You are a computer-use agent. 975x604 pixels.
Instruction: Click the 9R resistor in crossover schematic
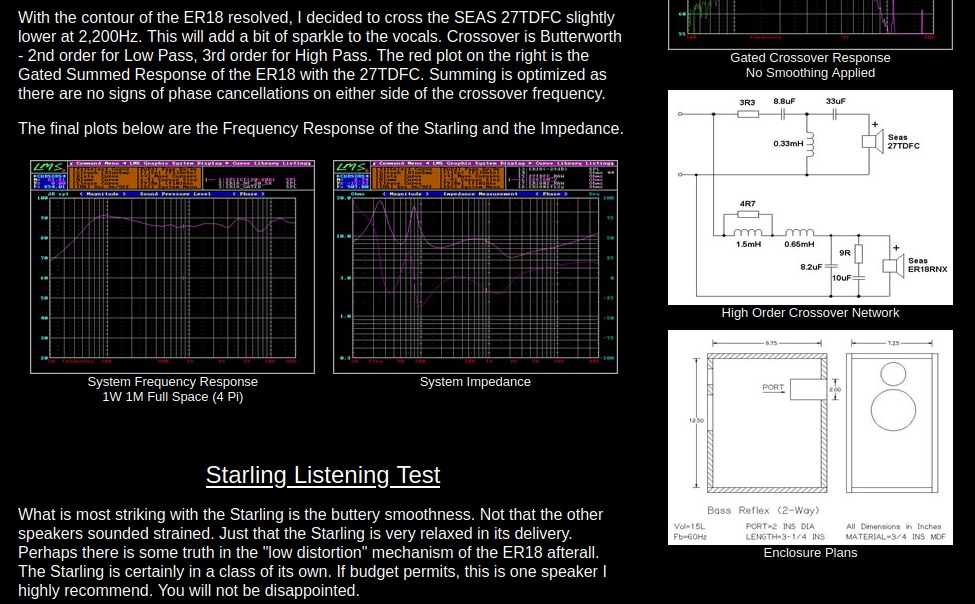[x=859, y=253]
